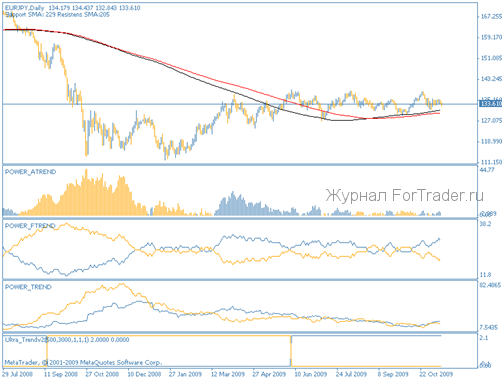502x379 pixels.
Task: Click the POWER_TREND indicator label
Action: click(28, 287)
